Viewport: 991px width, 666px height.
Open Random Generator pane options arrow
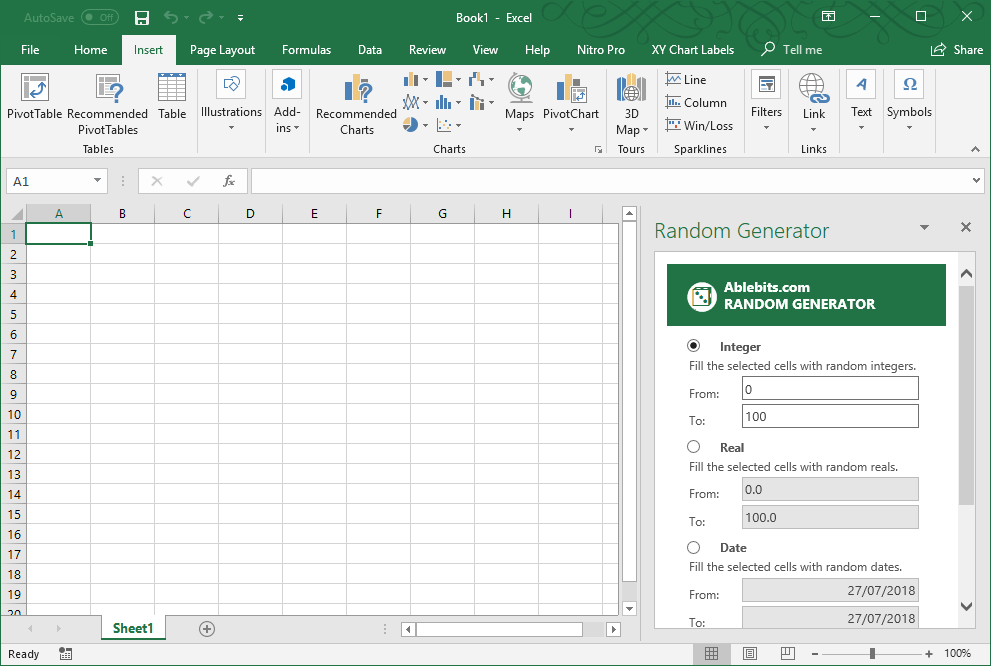coord(925,228)
